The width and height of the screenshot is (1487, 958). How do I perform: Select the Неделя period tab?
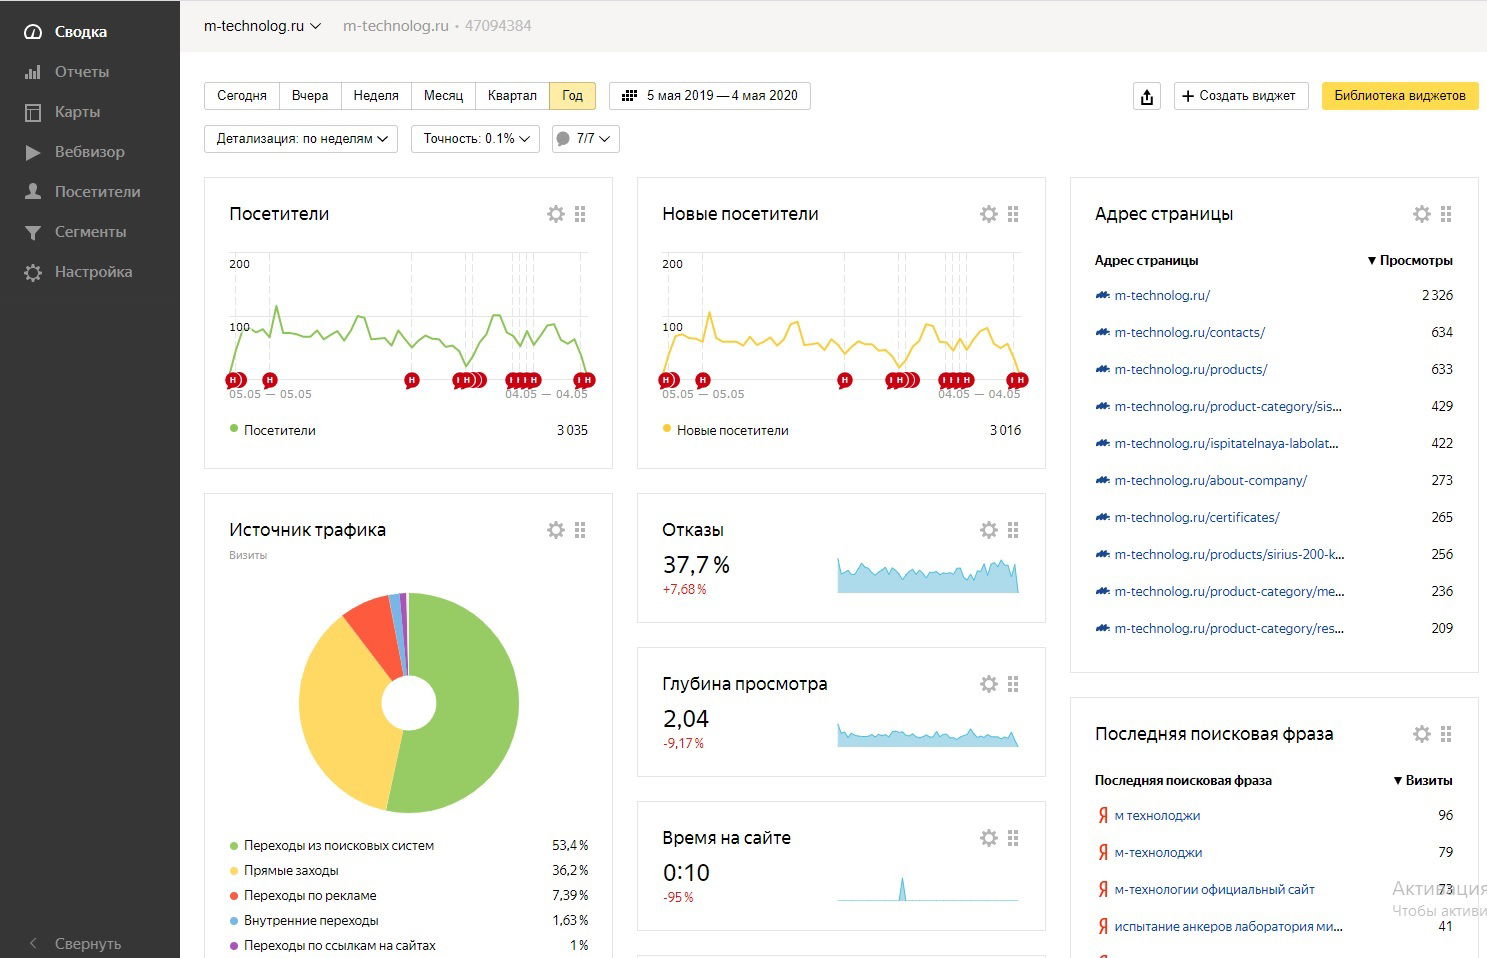click(376, 96)
